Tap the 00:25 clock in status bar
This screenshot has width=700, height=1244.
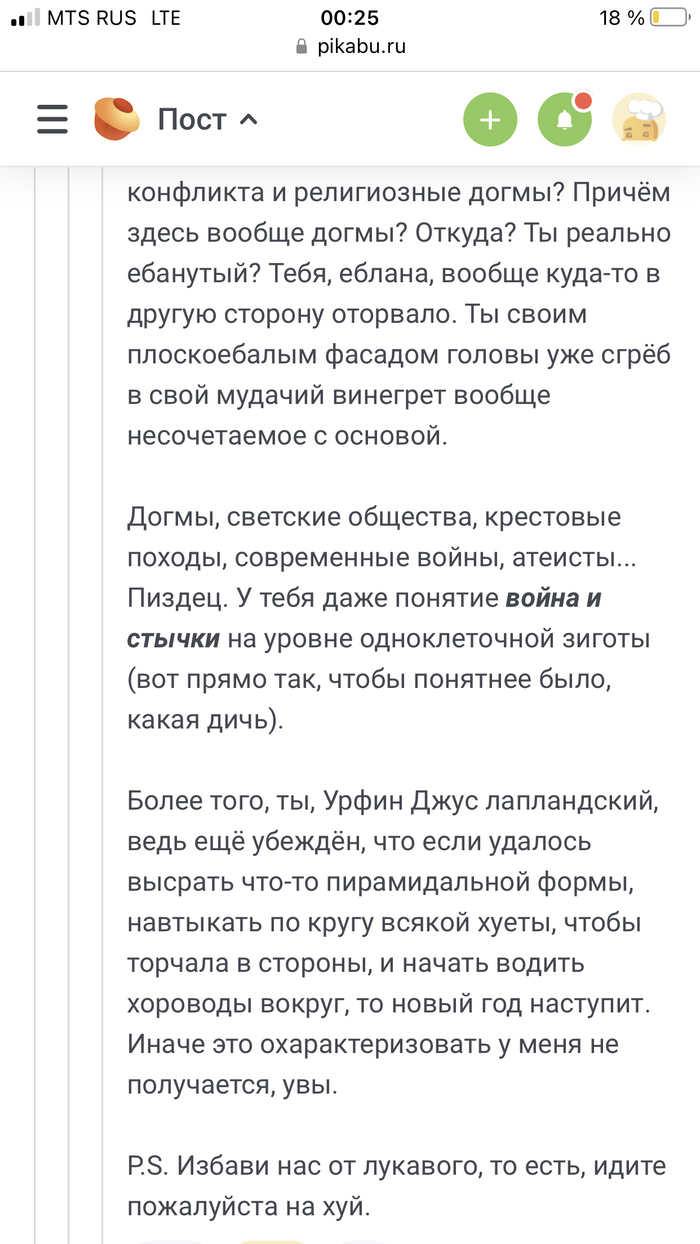tap(350, 18)
